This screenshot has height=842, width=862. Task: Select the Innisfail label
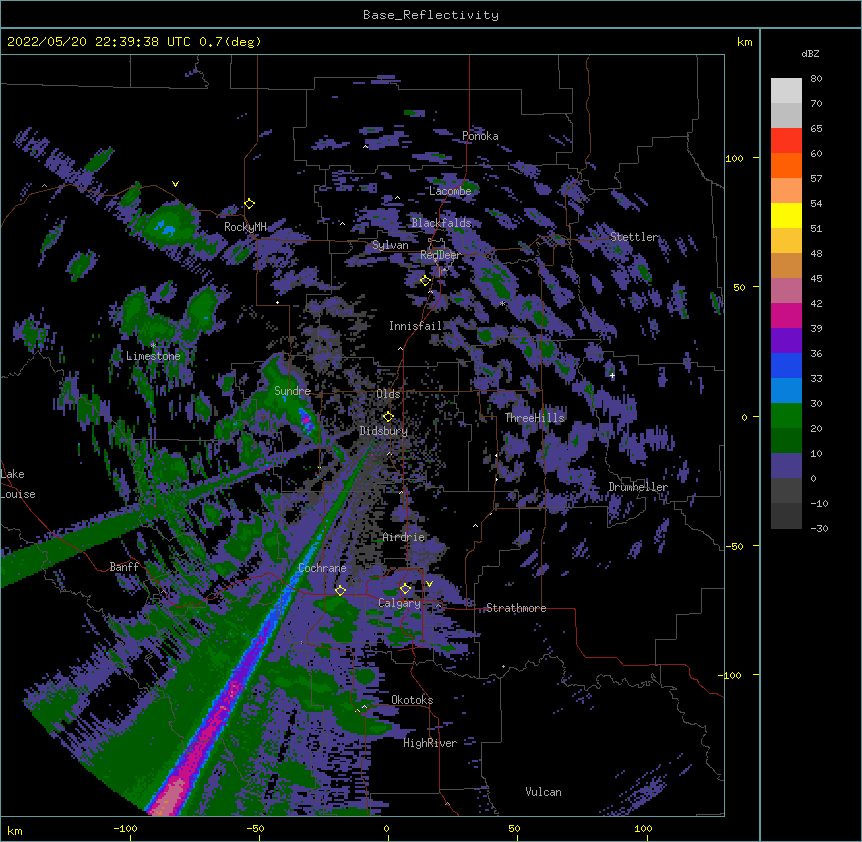click(416, 326)
